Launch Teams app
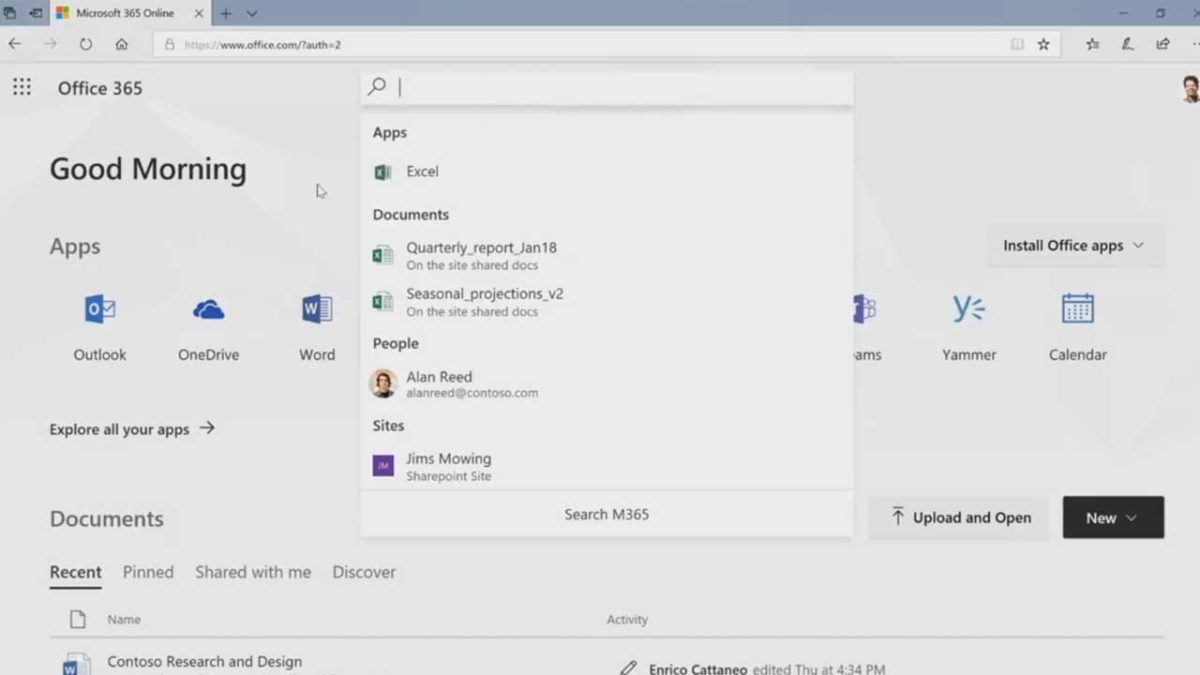Image resolution: width=1200 pixels, height=675 pixels. coord(864,327)
